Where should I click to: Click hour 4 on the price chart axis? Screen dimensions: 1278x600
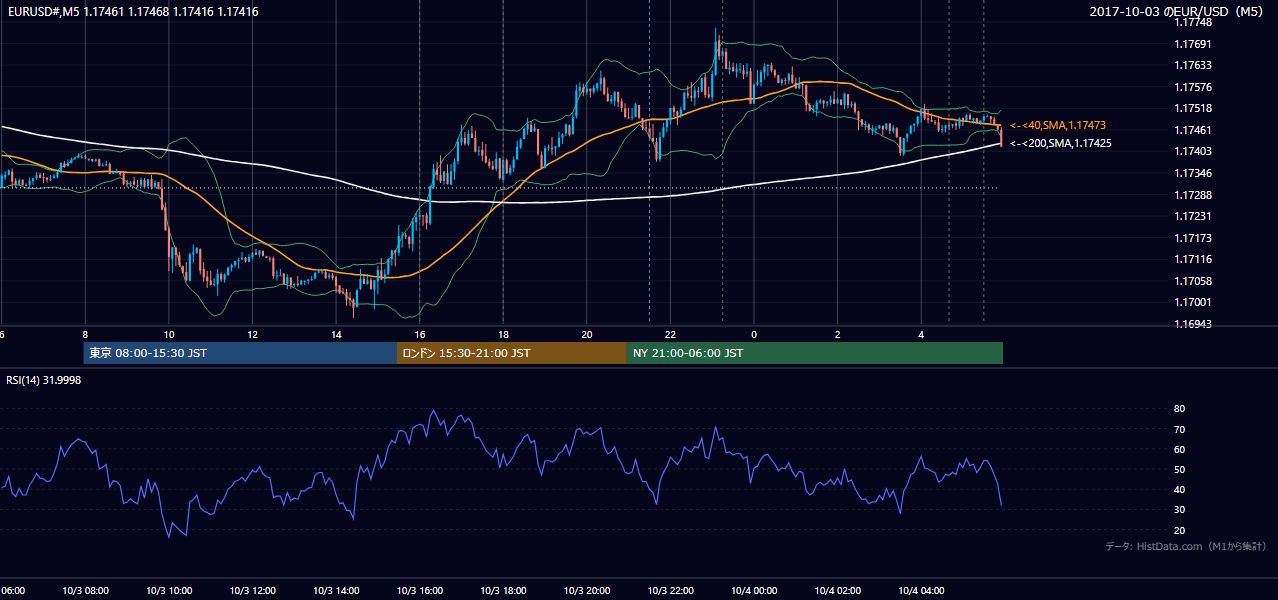click(921, 334)
